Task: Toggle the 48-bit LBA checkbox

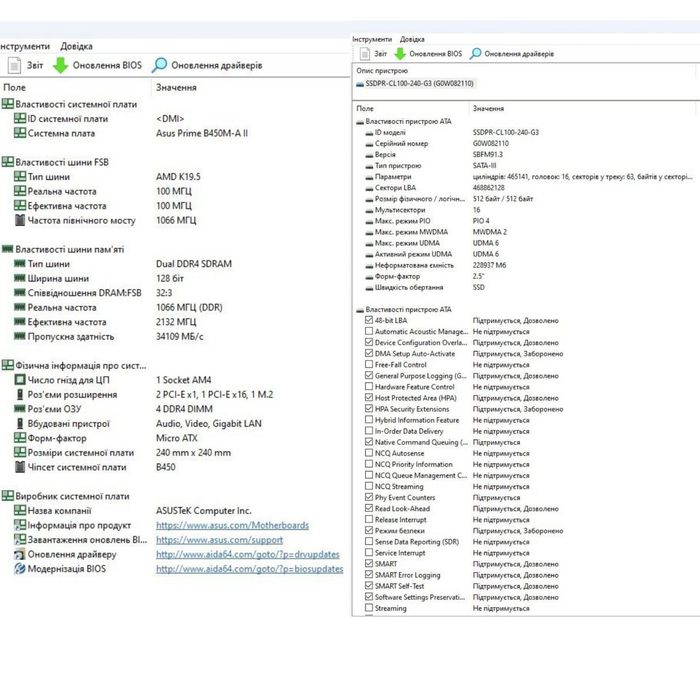Action: tap(369, 320)
